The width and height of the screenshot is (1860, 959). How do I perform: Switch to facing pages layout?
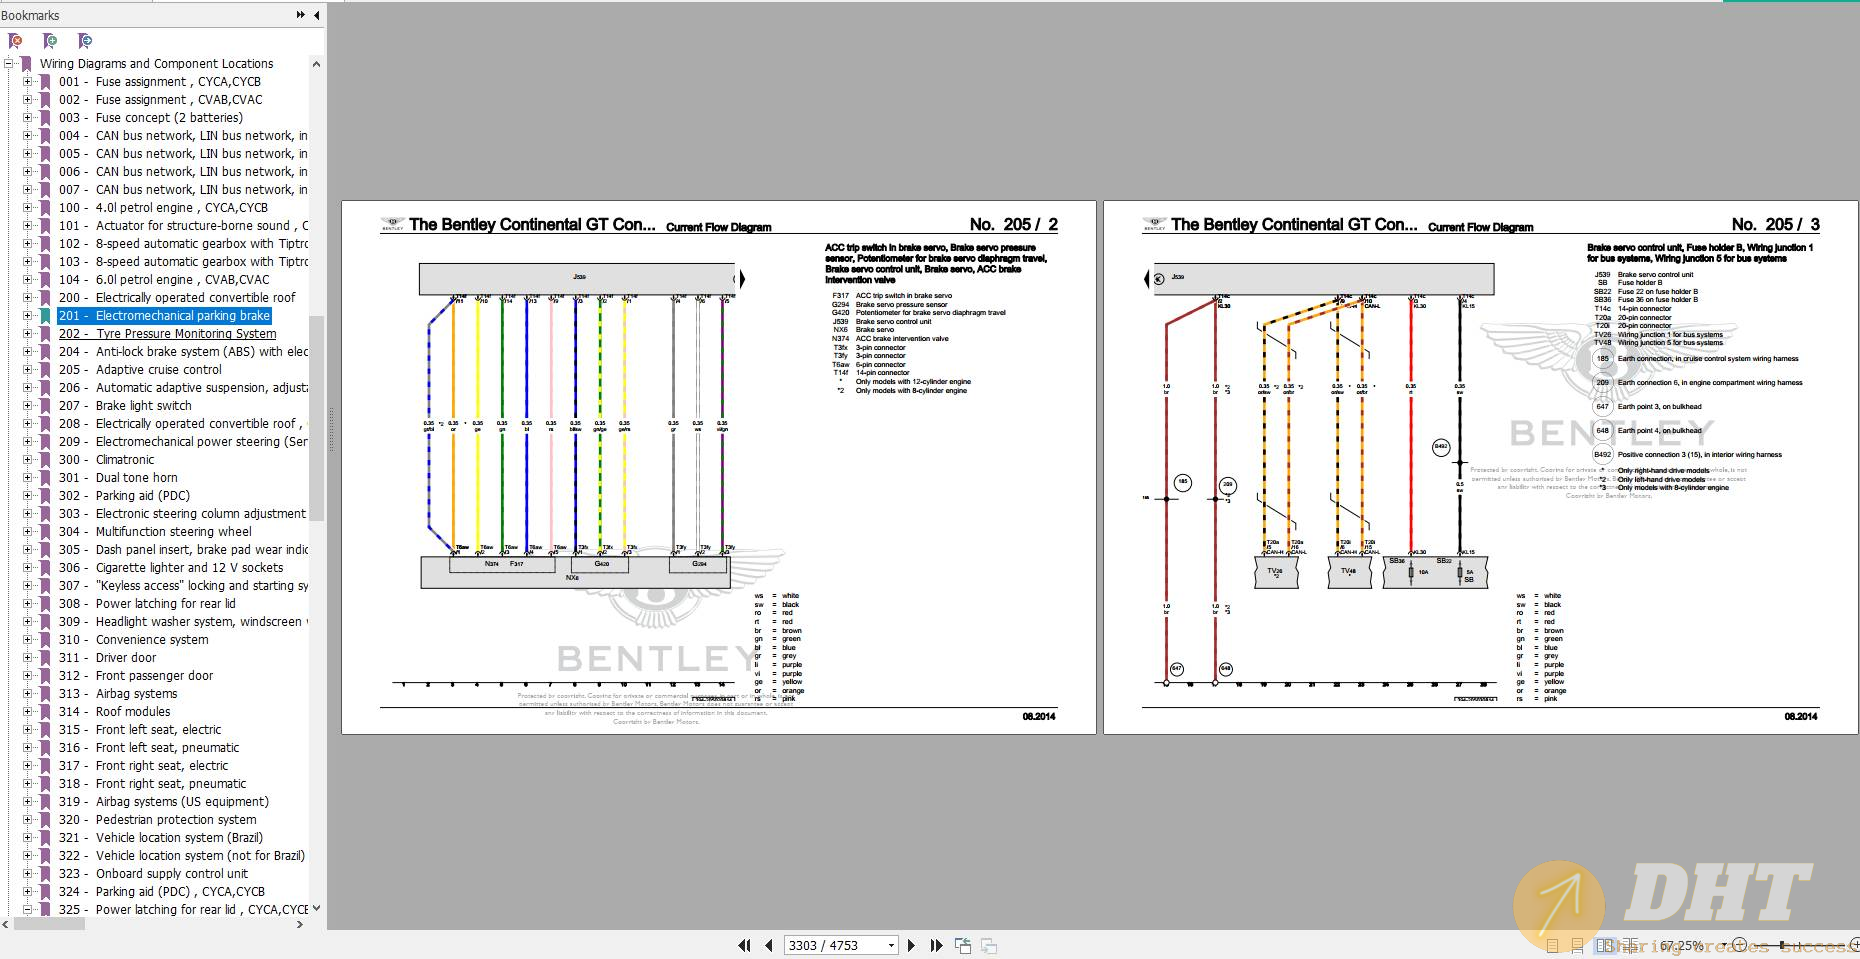[x=1605, y=945]
